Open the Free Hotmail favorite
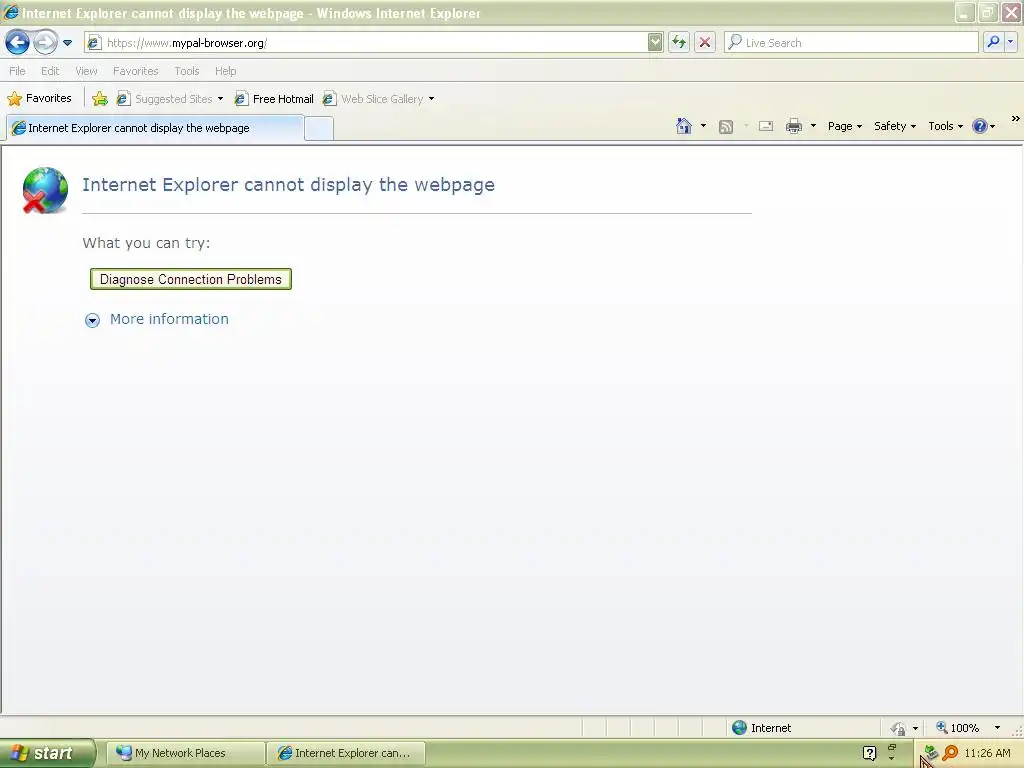 click(x=274, y=99)
